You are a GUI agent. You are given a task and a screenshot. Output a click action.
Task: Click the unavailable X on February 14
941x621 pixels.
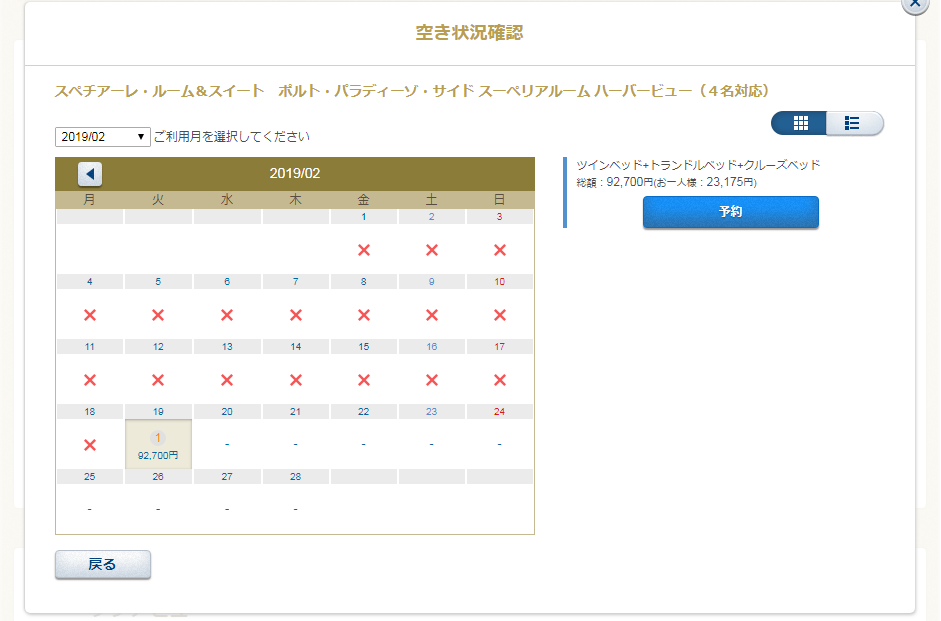click(x=295, y=380)
